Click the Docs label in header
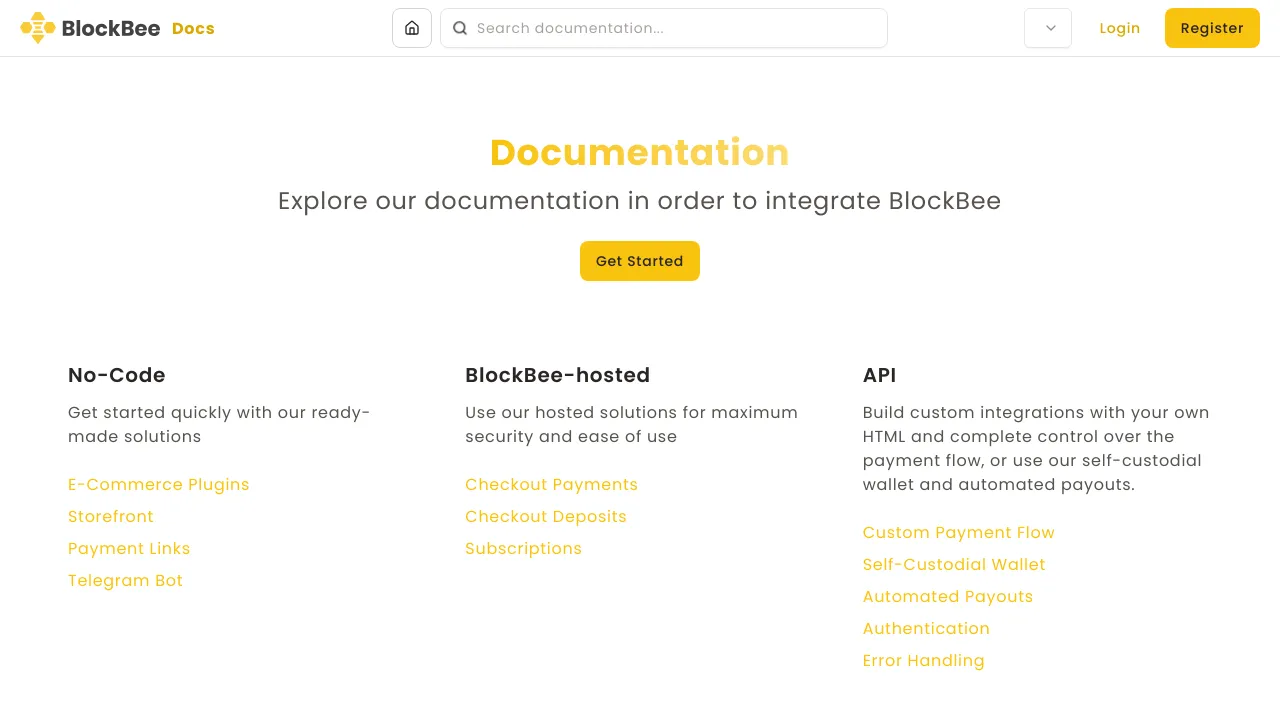1280x720 pixels. tap(193, 28)
